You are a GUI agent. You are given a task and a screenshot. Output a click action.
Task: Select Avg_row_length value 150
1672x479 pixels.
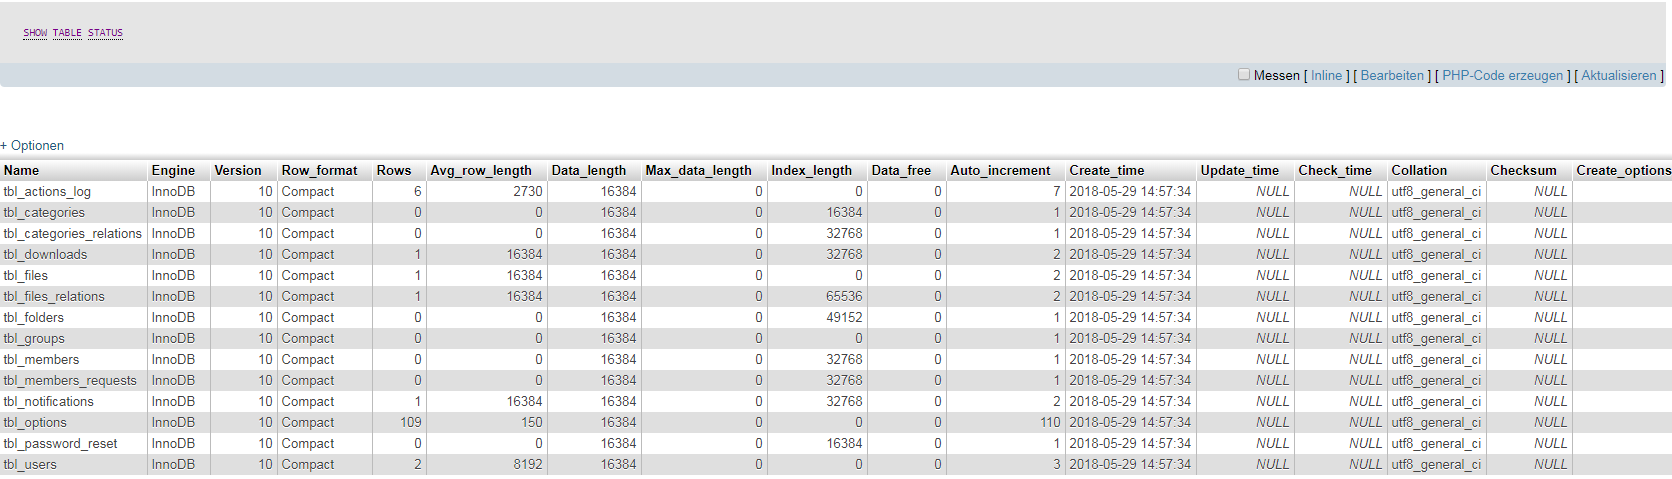point(532,422)
